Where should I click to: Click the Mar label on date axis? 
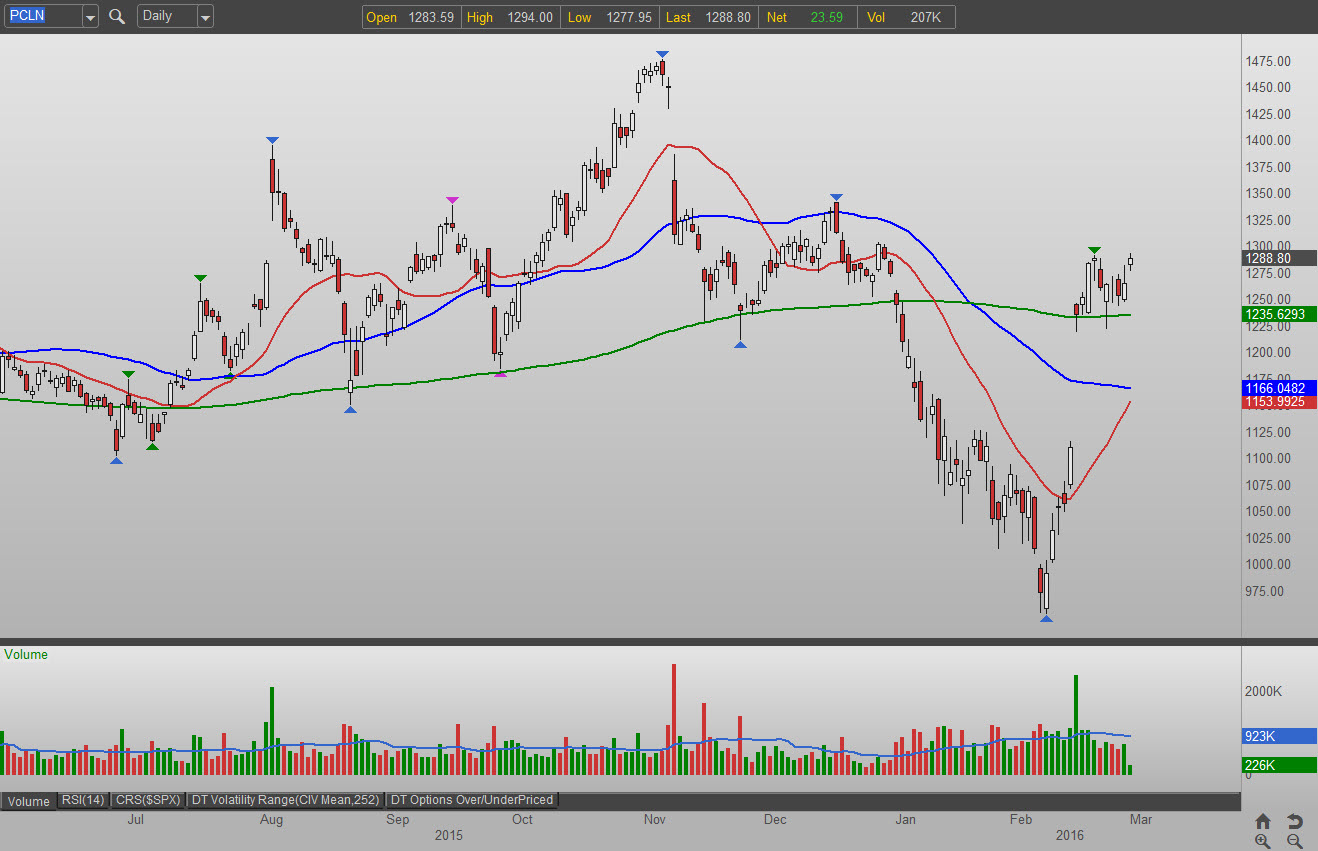point(1141,820)
